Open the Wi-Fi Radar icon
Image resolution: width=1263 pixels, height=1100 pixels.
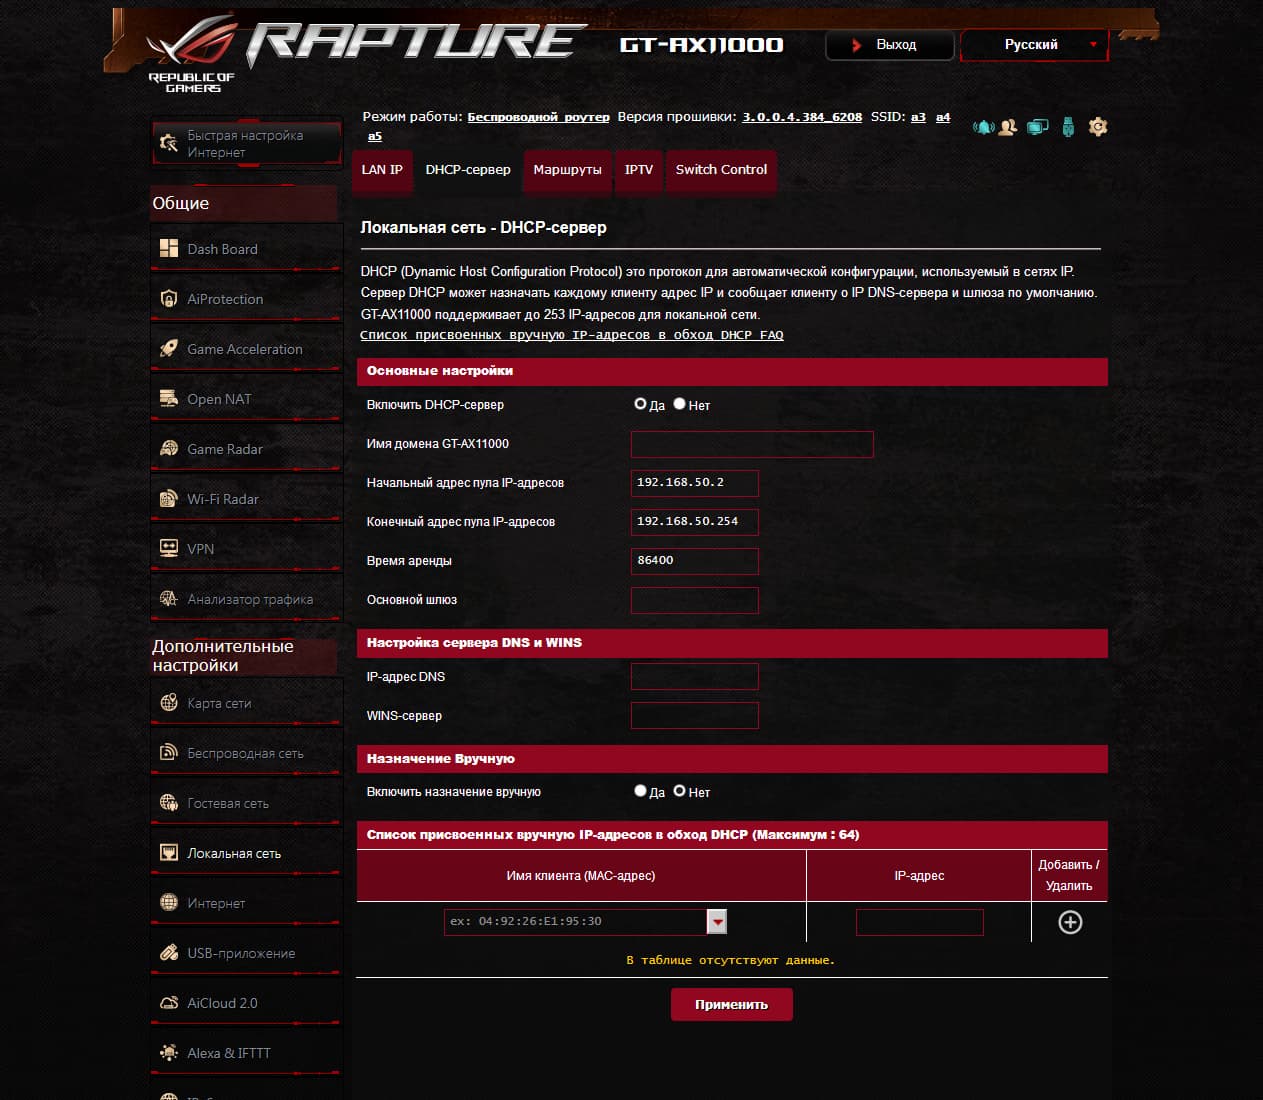click(169, 499)
